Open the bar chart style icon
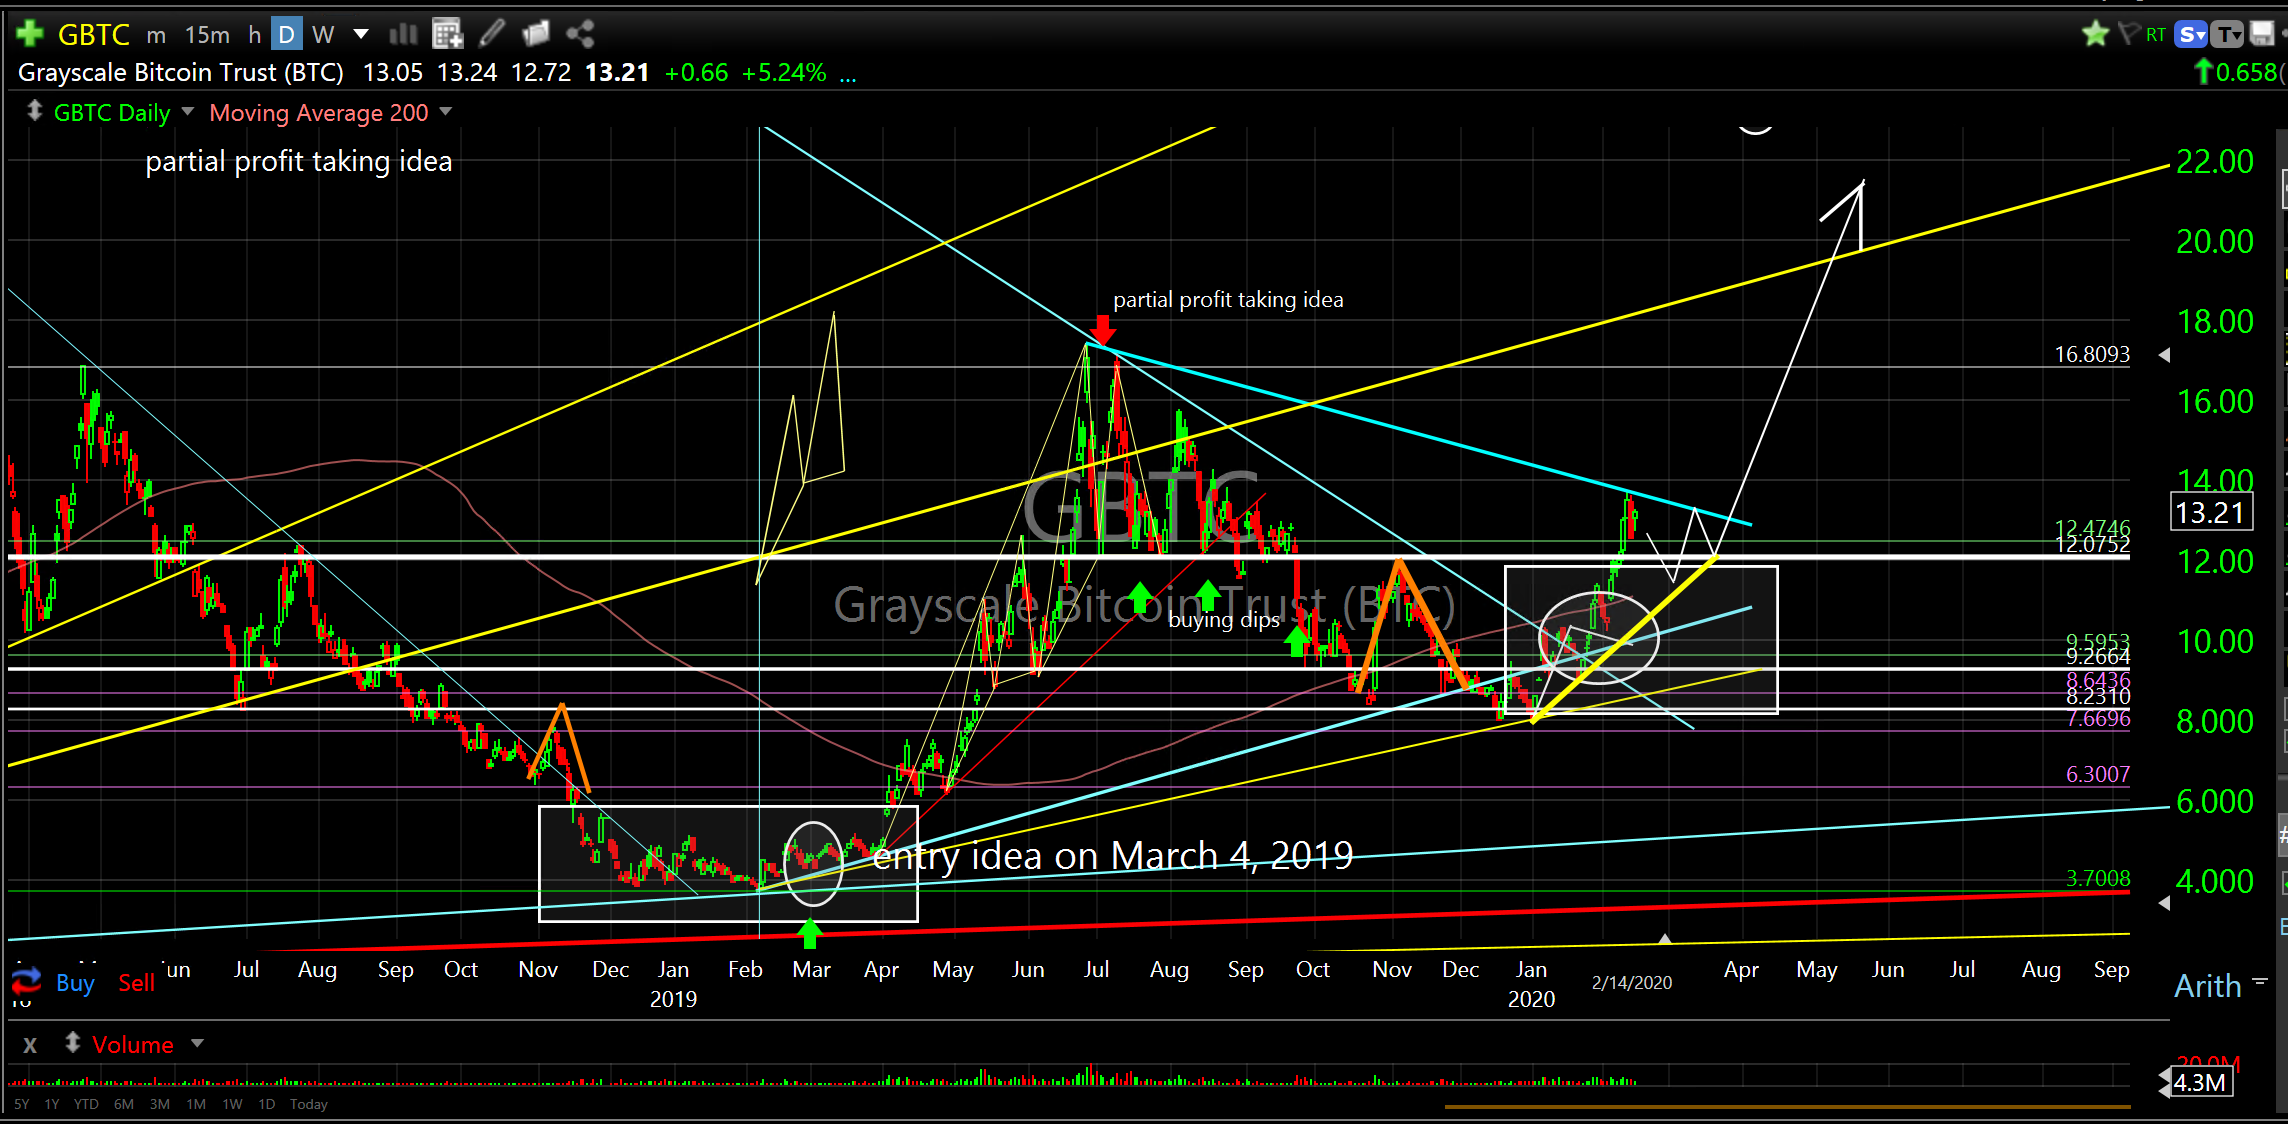This screenshot has width=2288, height=1124. [x=402, y=34]
